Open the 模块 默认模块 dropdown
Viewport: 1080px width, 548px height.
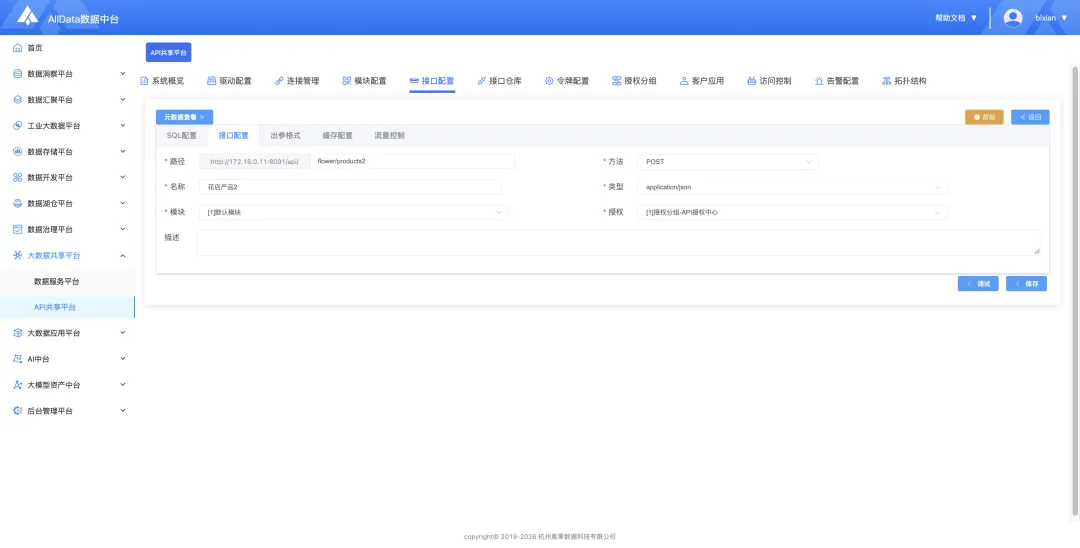[354, 213]
